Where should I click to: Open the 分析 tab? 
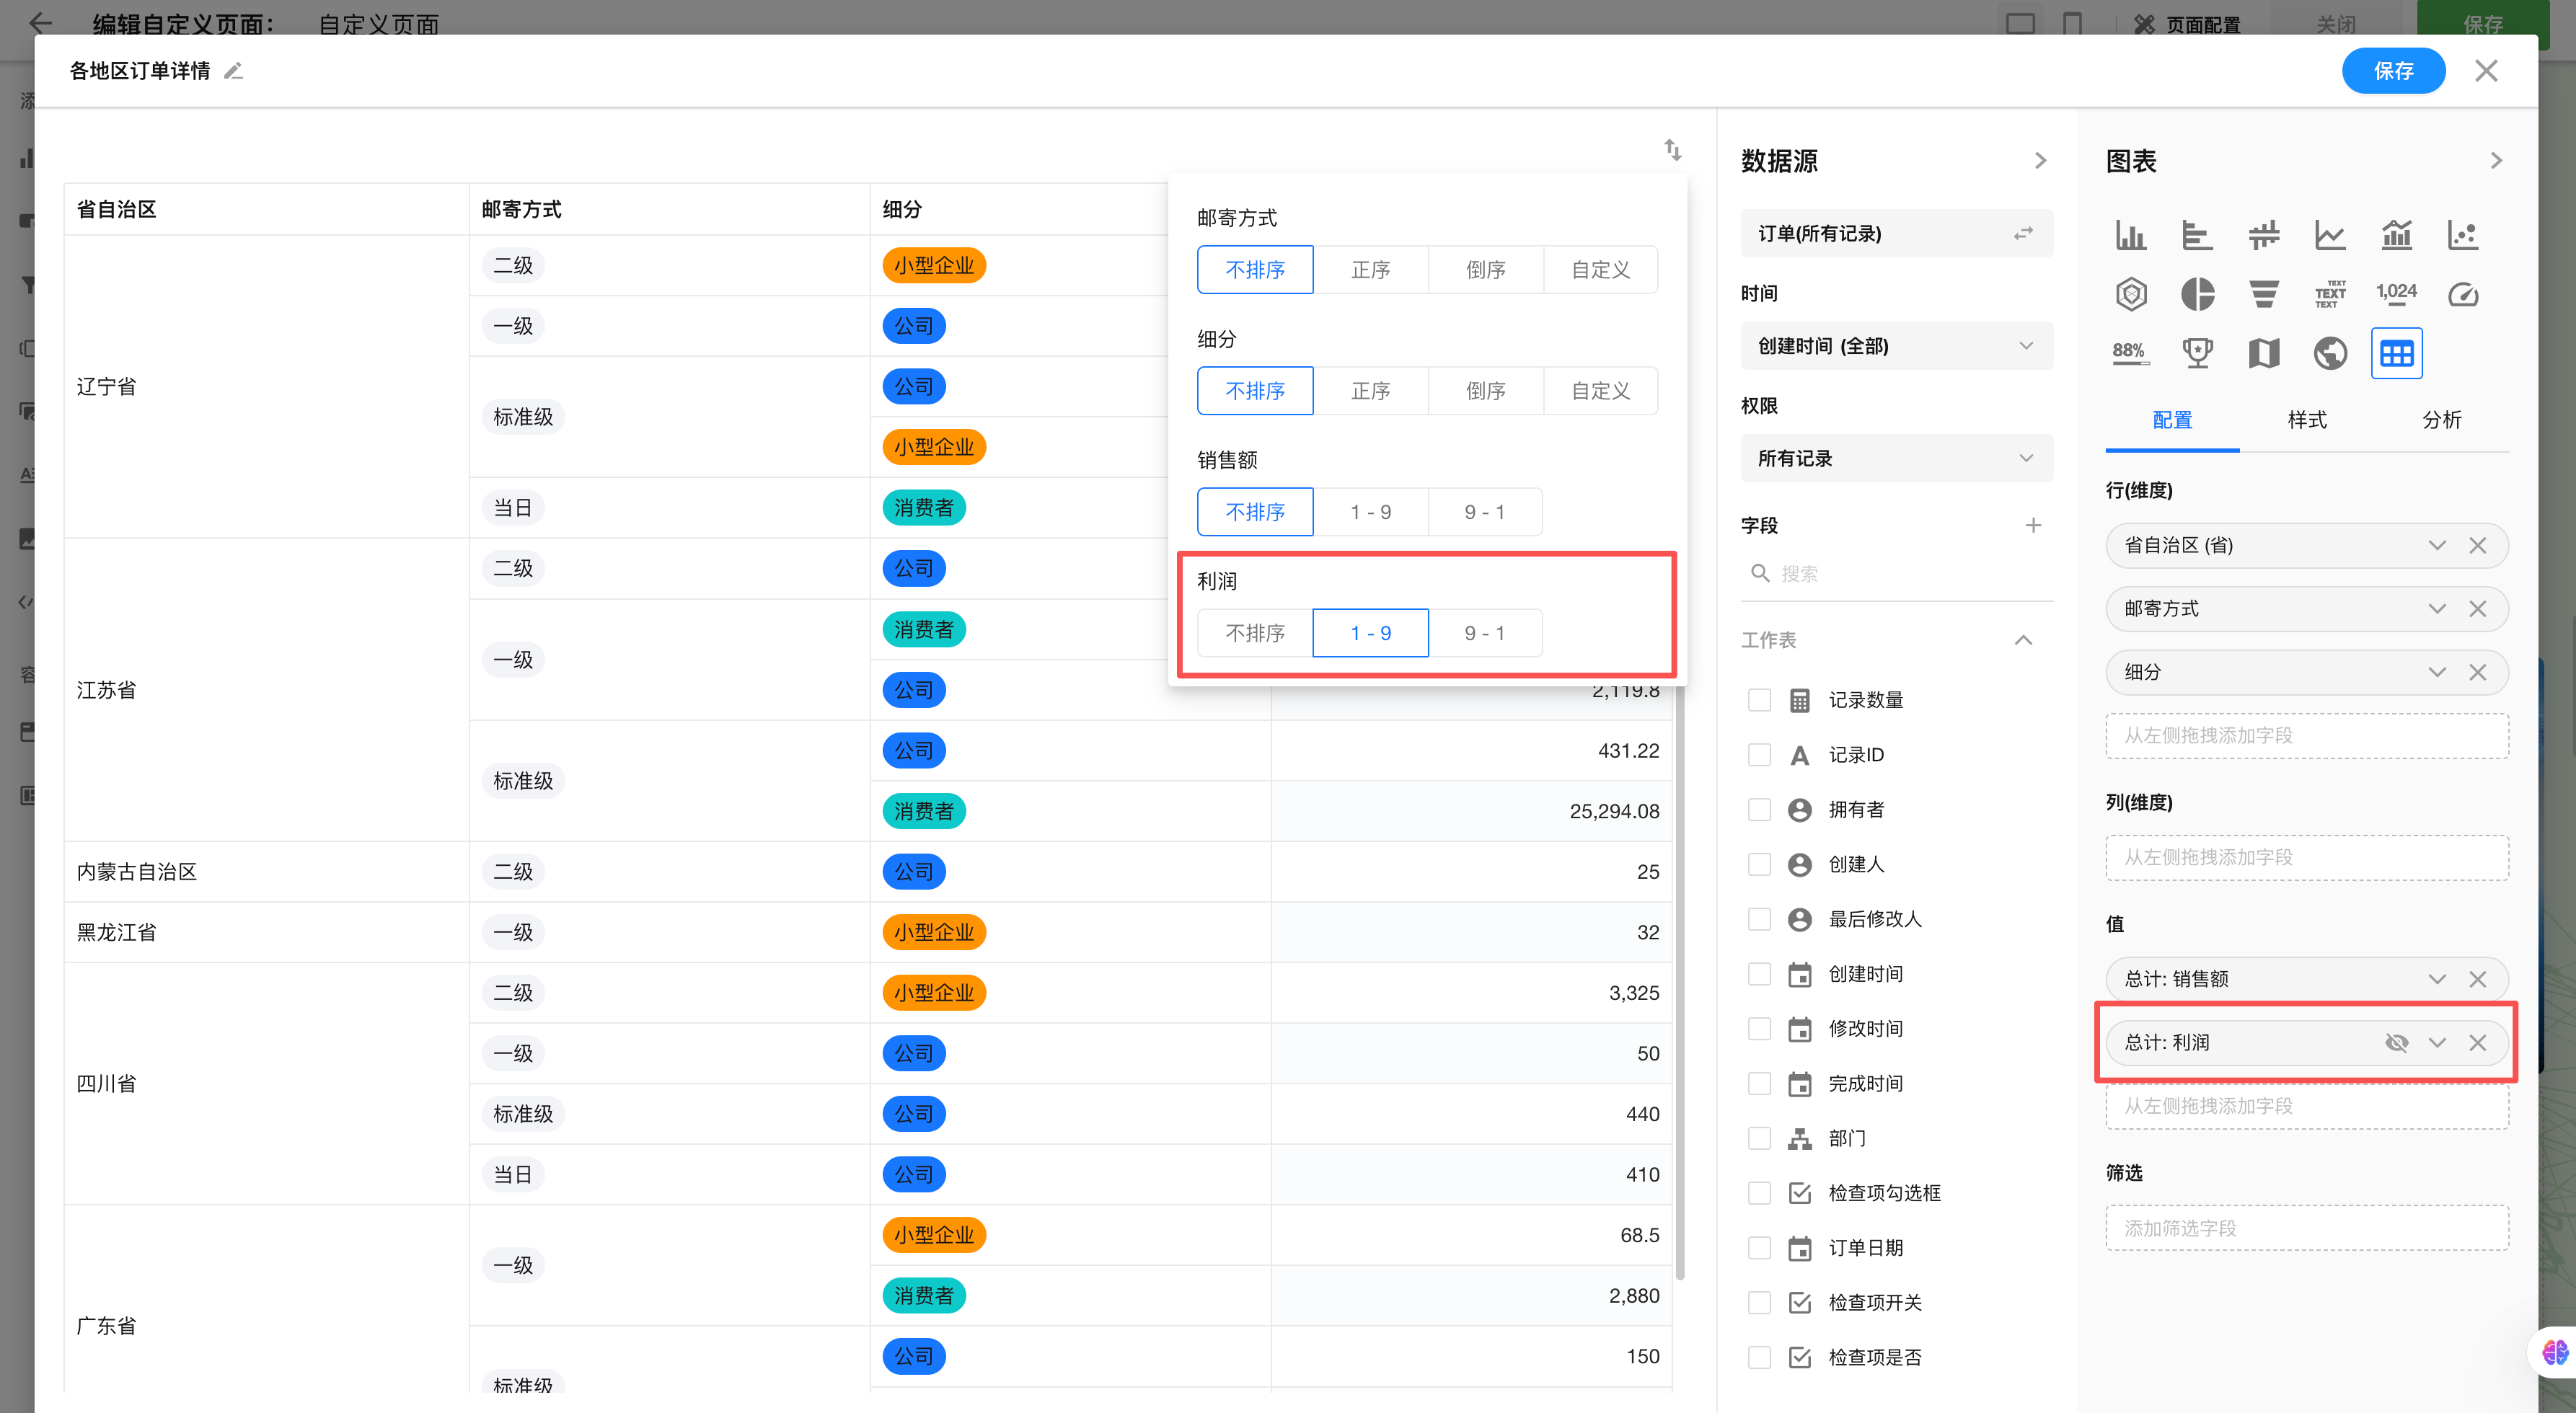coord(2441,420)
